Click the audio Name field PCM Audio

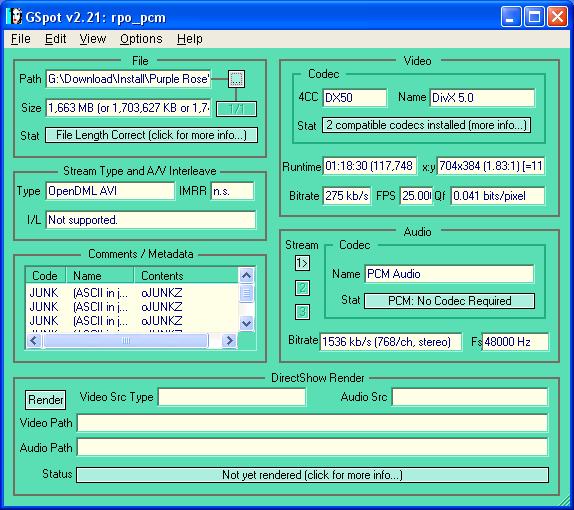coord(449,274)
